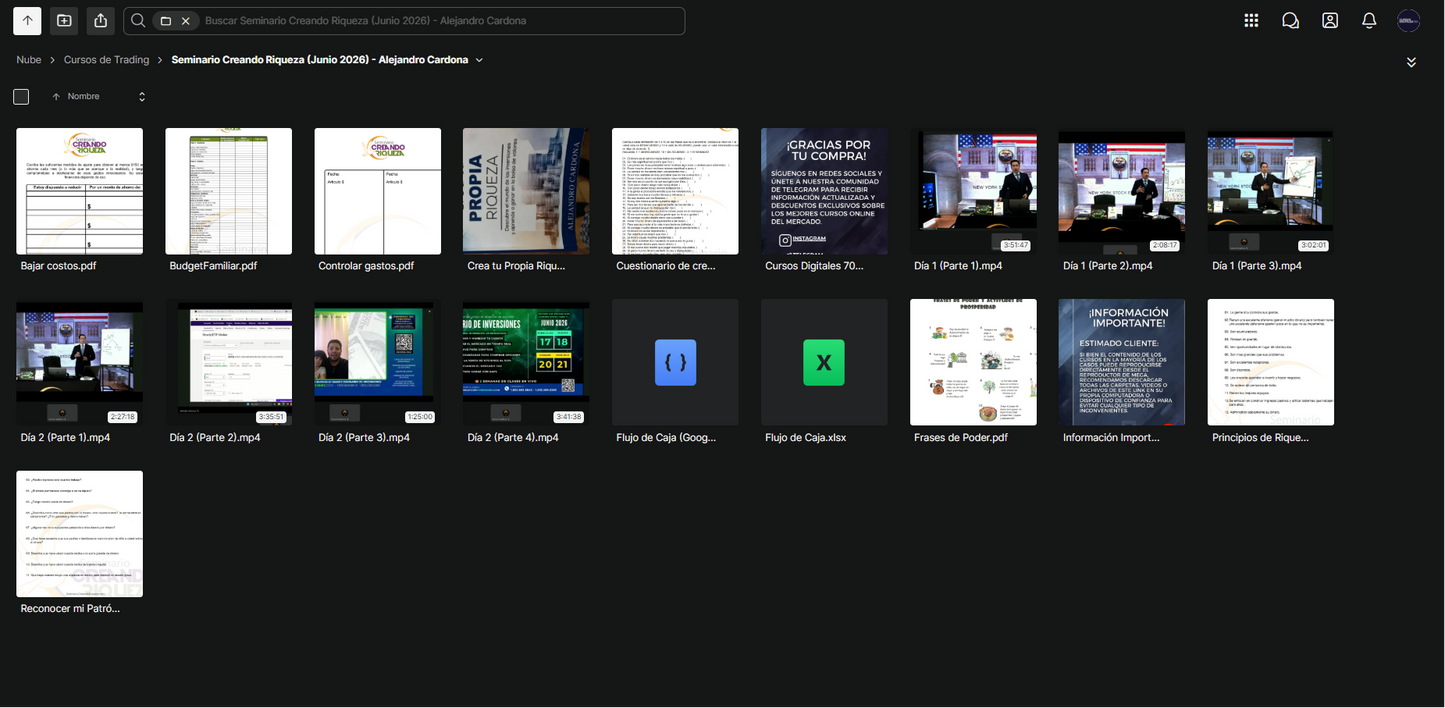Play Día 2 (Parte 2).mp4 video

coord(228,362)
